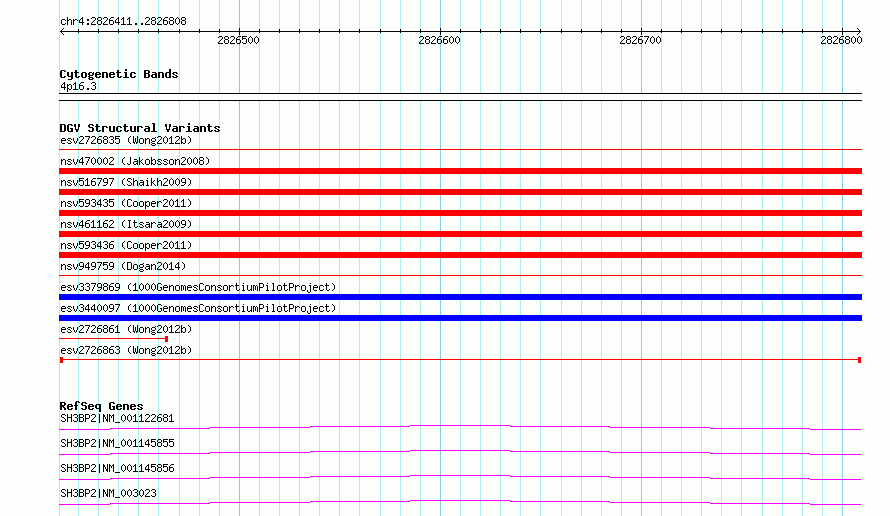Click the chr4:2826411..2826808 region label
The width and height of the screenshot is (890, 516).
tap(123, 22)
